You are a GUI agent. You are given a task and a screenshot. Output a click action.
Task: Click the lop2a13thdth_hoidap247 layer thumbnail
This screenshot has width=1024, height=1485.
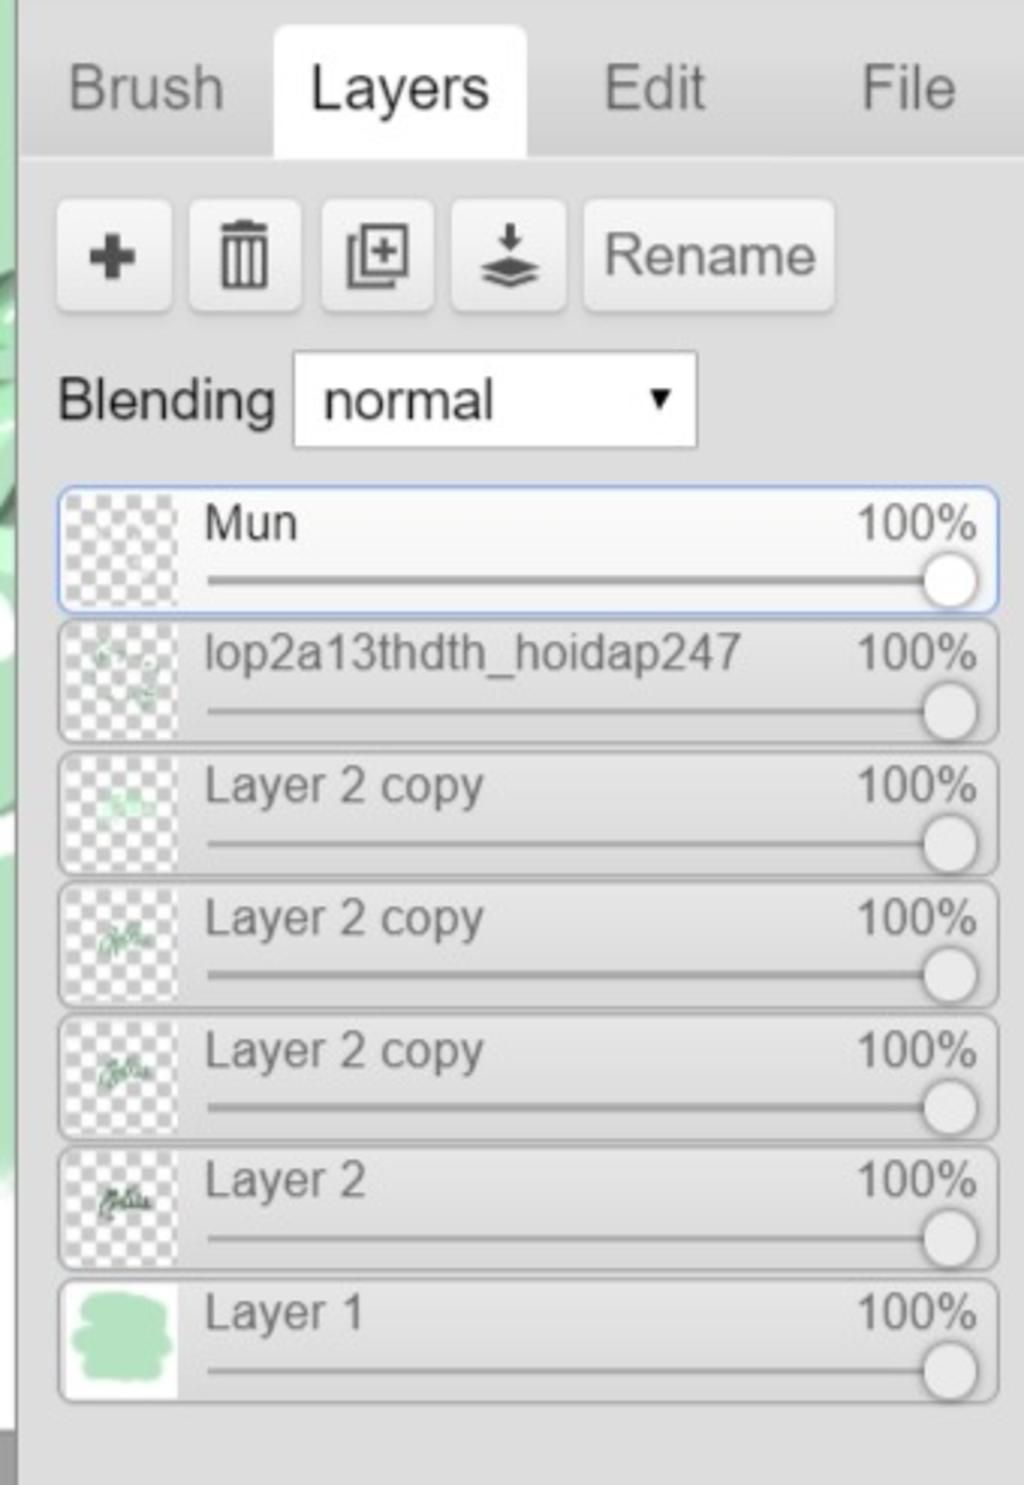coord(122,682)
